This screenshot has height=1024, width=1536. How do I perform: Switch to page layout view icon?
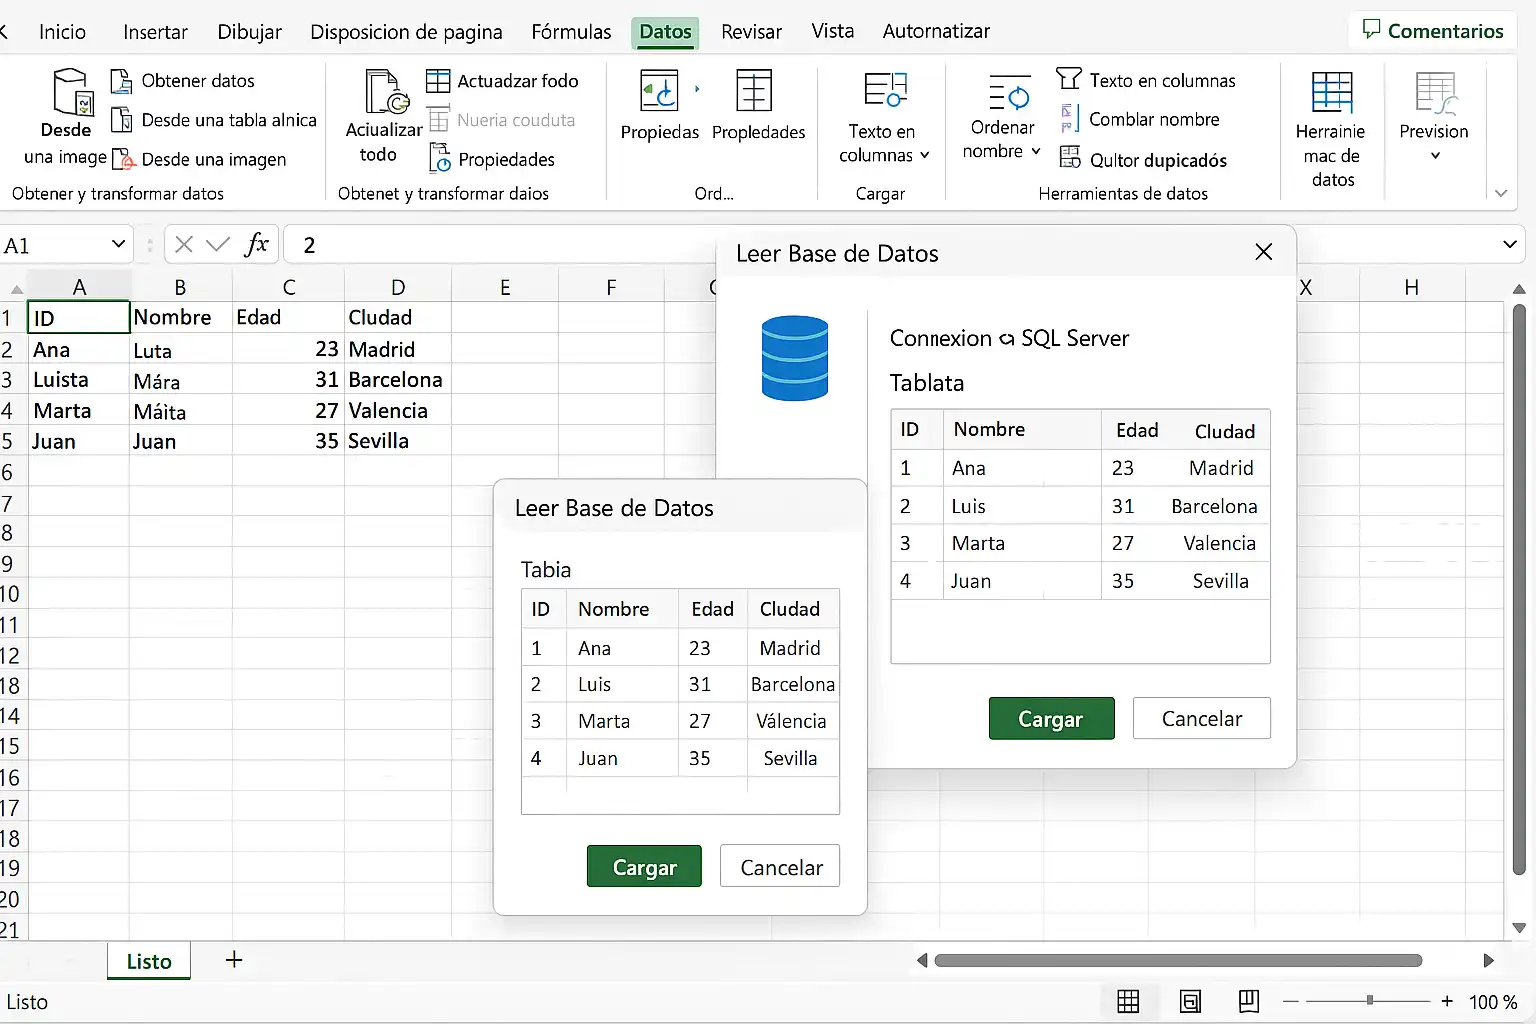tap(1190, 1001)
